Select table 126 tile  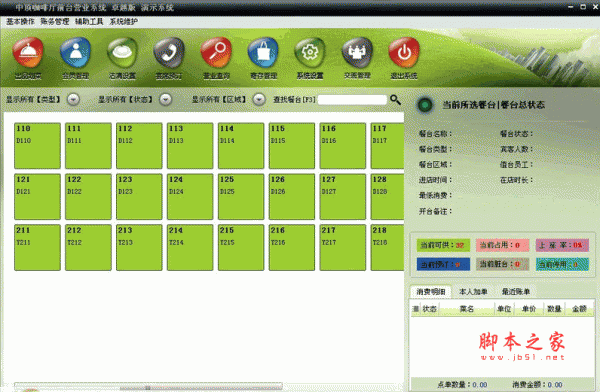pos(292,196)
